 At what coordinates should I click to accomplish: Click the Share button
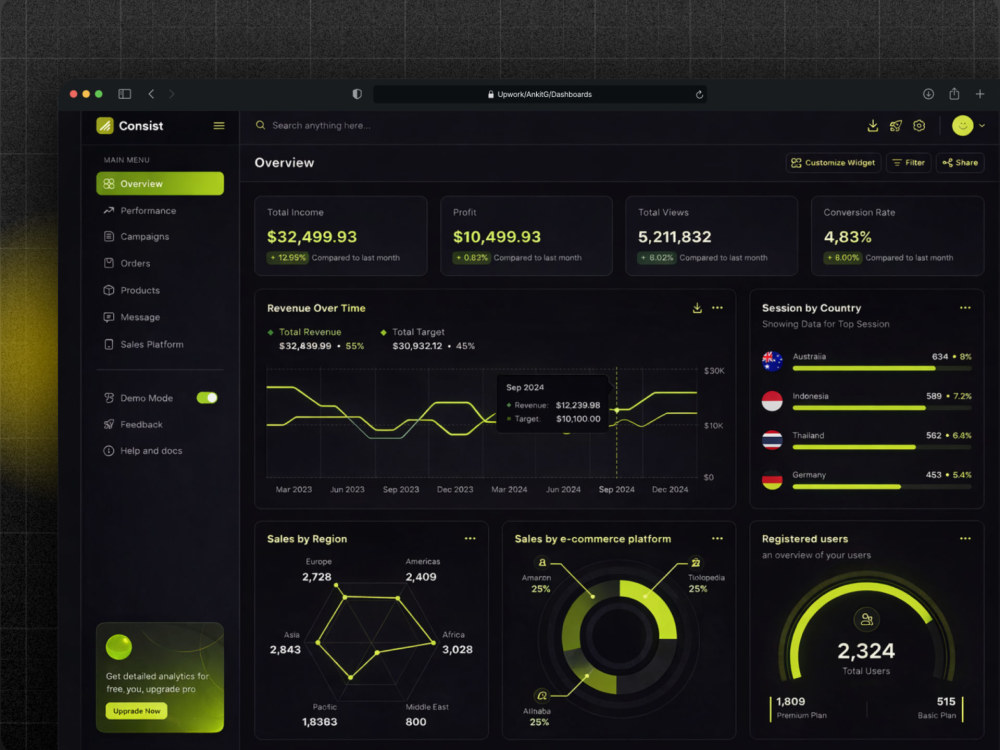tap(960, 163)
